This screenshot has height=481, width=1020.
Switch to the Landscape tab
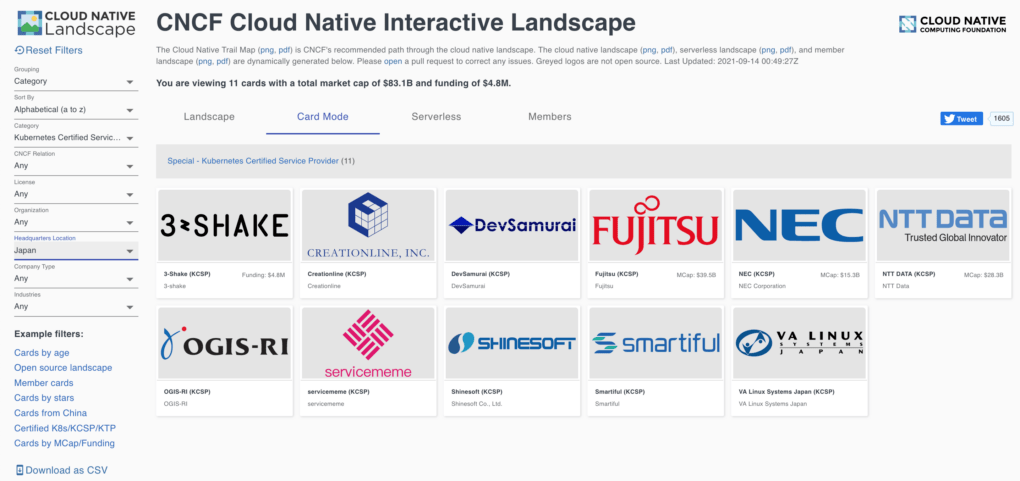(209, 117)
